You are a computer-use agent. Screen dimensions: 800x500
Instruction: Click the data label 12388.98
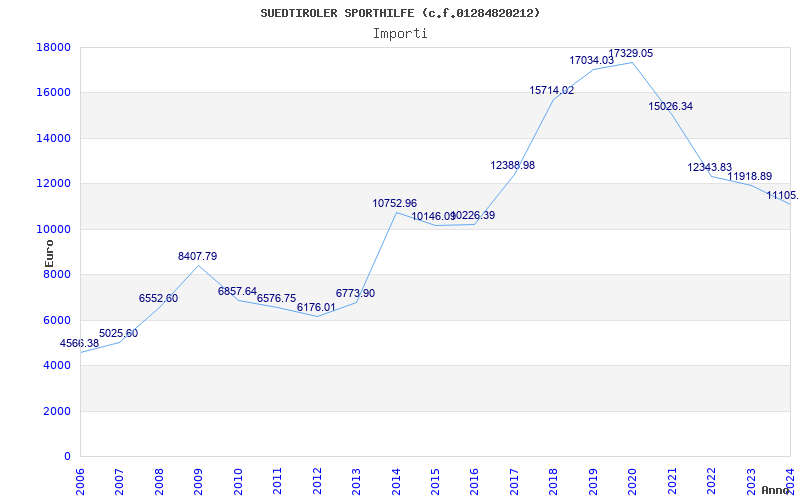513,165
